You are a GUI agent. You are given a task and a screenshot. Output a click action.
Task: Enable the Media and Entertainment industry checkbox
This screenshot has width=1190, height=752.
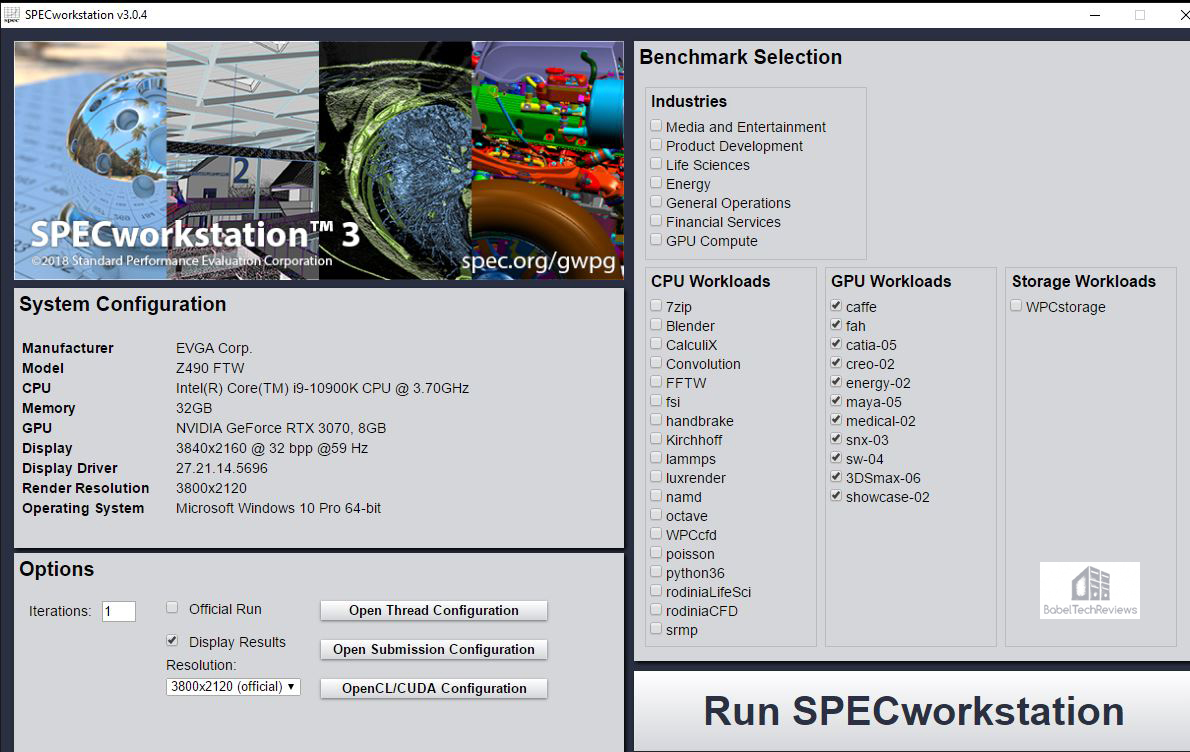click(x=656, y=126)
